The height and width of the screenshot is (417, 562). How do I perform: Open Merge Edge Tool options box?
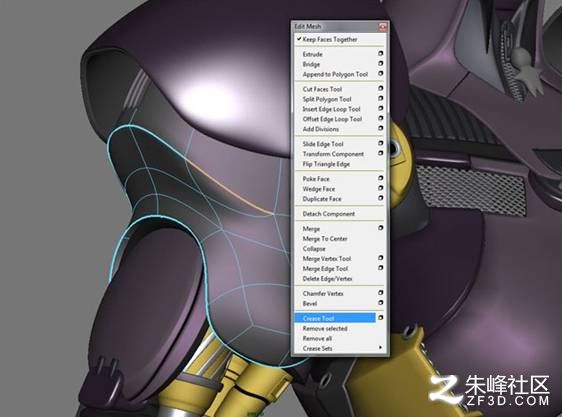381,268
